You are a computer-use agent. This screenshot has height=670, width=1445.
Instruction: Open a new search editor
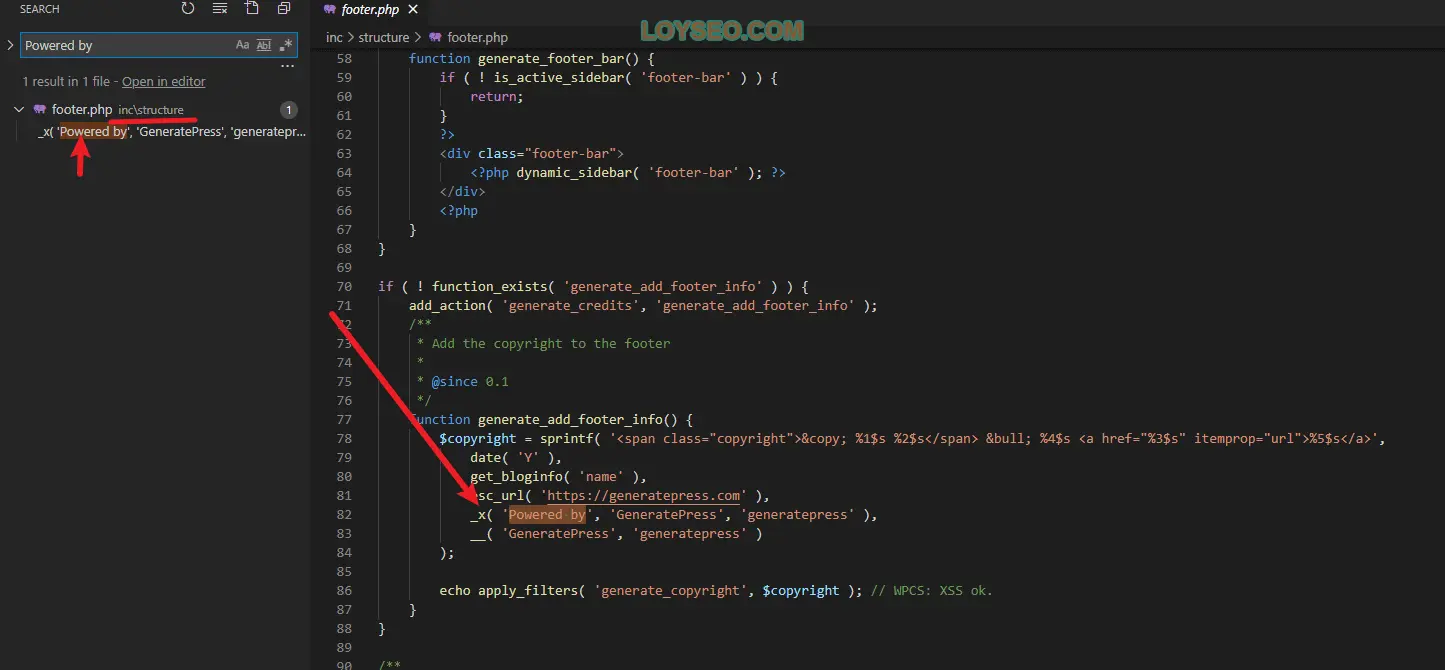252,9
